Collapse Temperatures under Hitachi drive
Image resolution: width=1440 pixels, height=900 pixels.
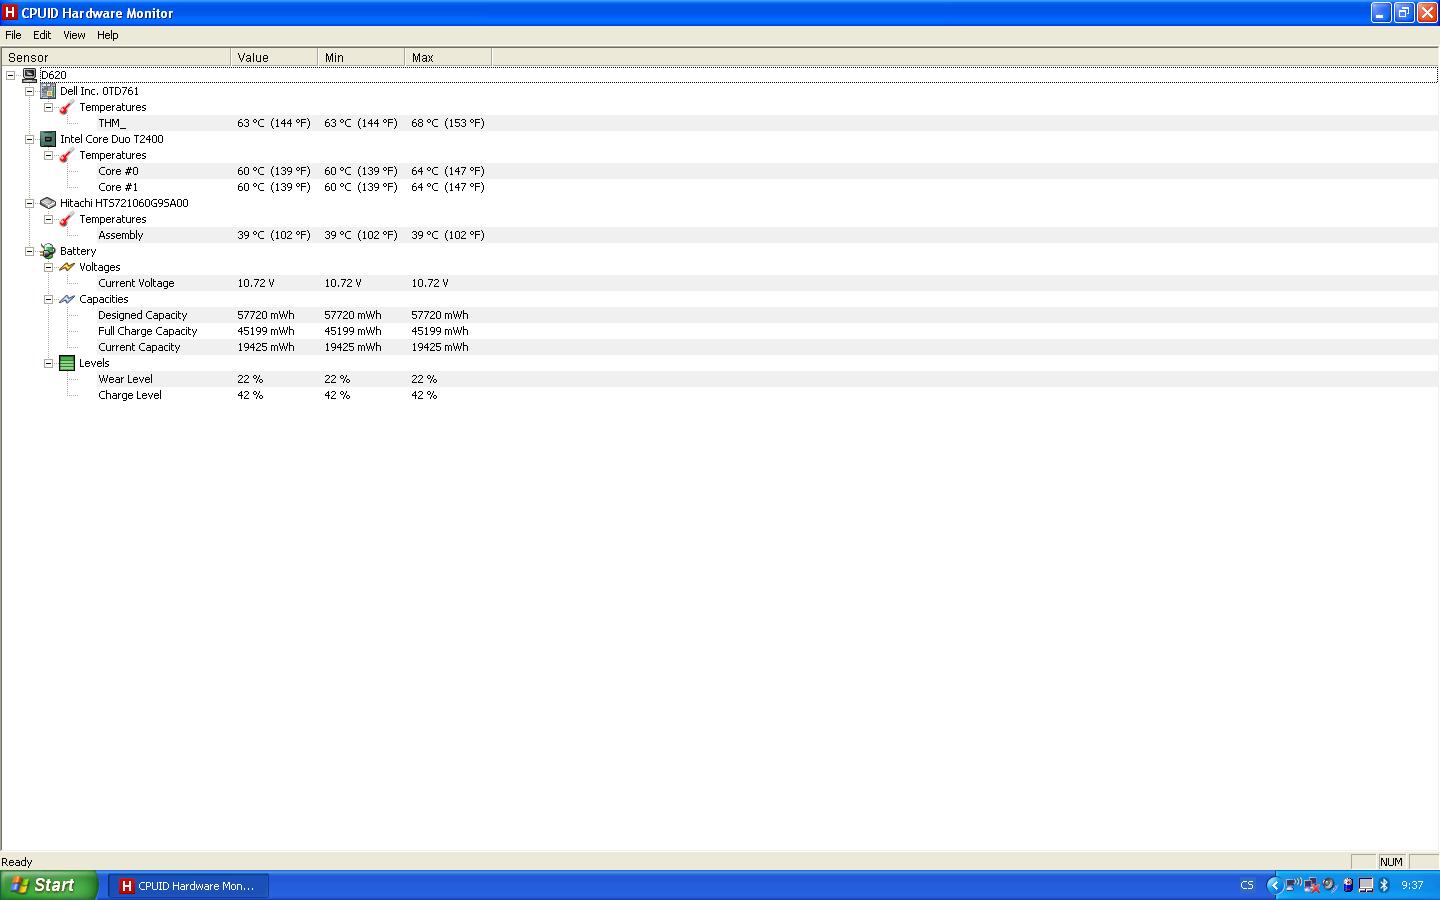point(48,219)
